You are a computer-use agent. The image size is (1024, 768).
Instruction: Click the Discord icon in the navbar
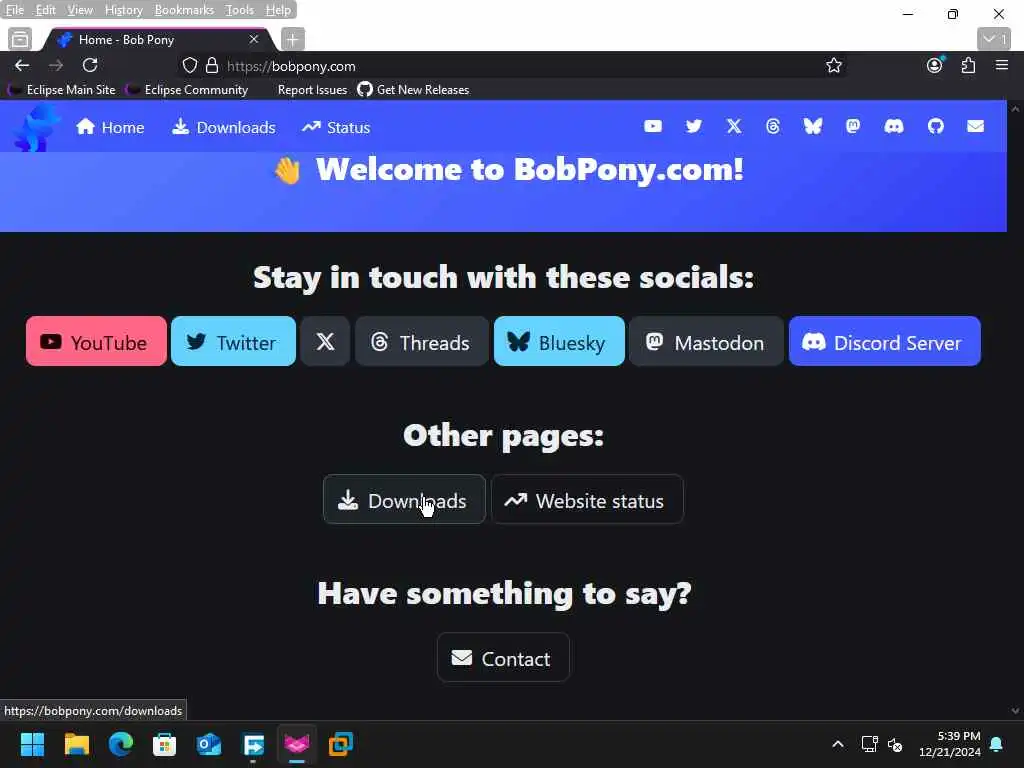[893, 126]
